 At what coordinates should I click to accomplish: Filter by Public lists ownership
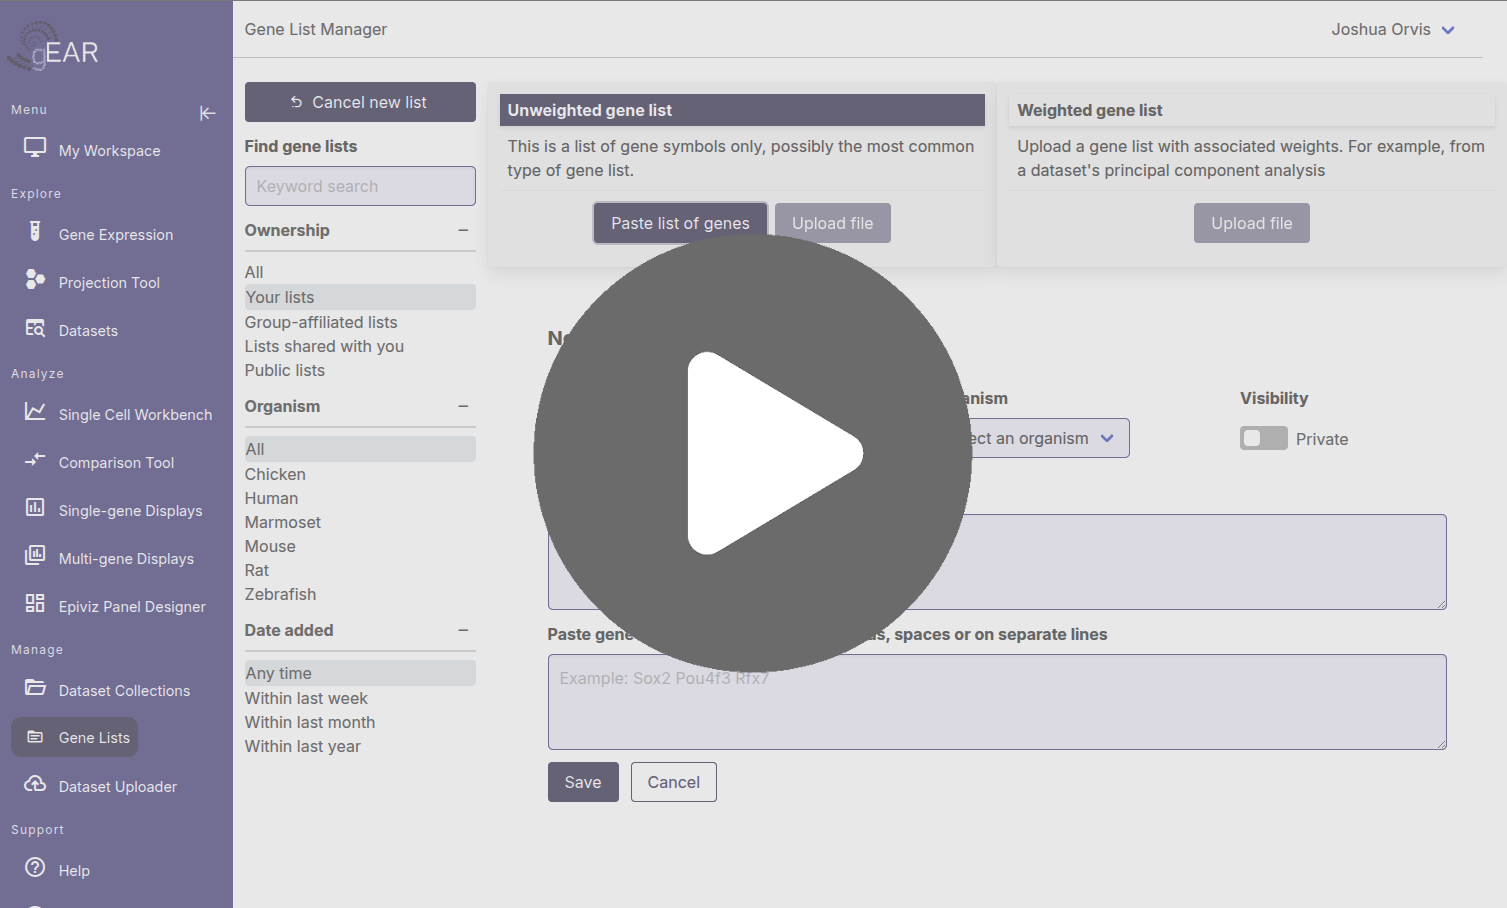pos(285,370)
